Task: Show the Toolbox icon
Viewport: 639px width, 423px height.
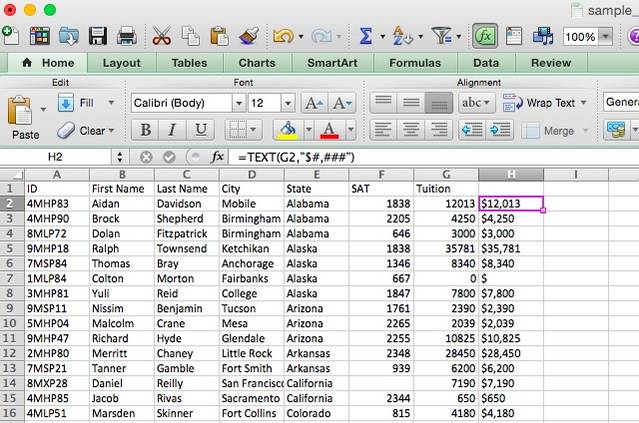Action: point(514,36)
